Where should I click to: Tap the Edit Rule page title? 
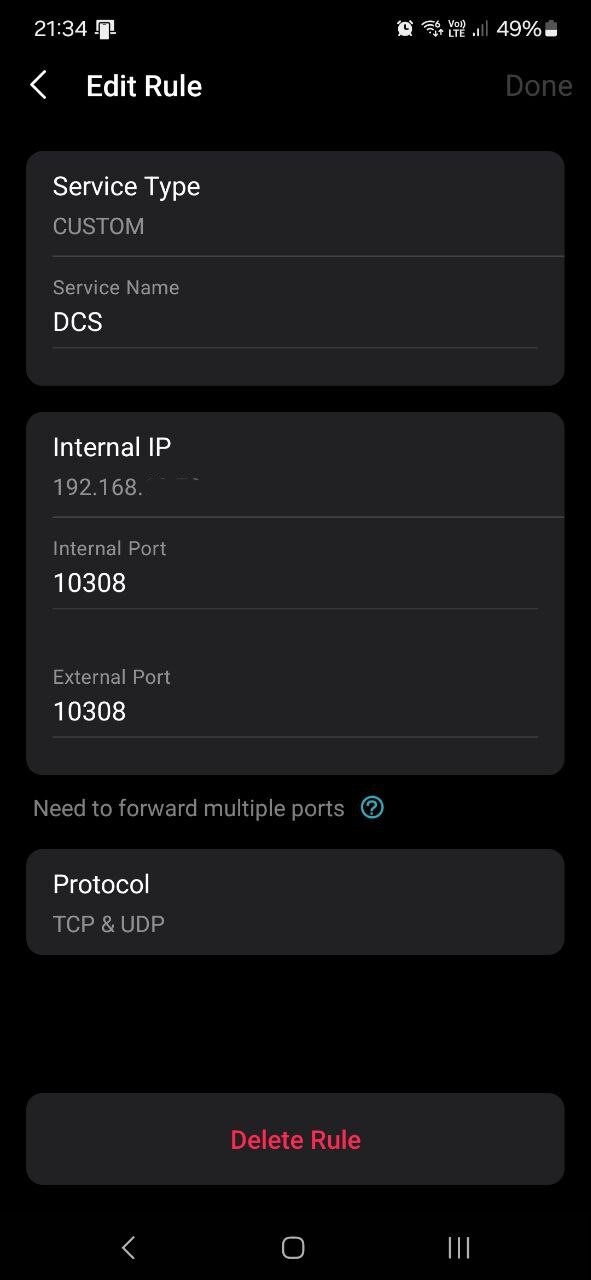click(144, 86)
